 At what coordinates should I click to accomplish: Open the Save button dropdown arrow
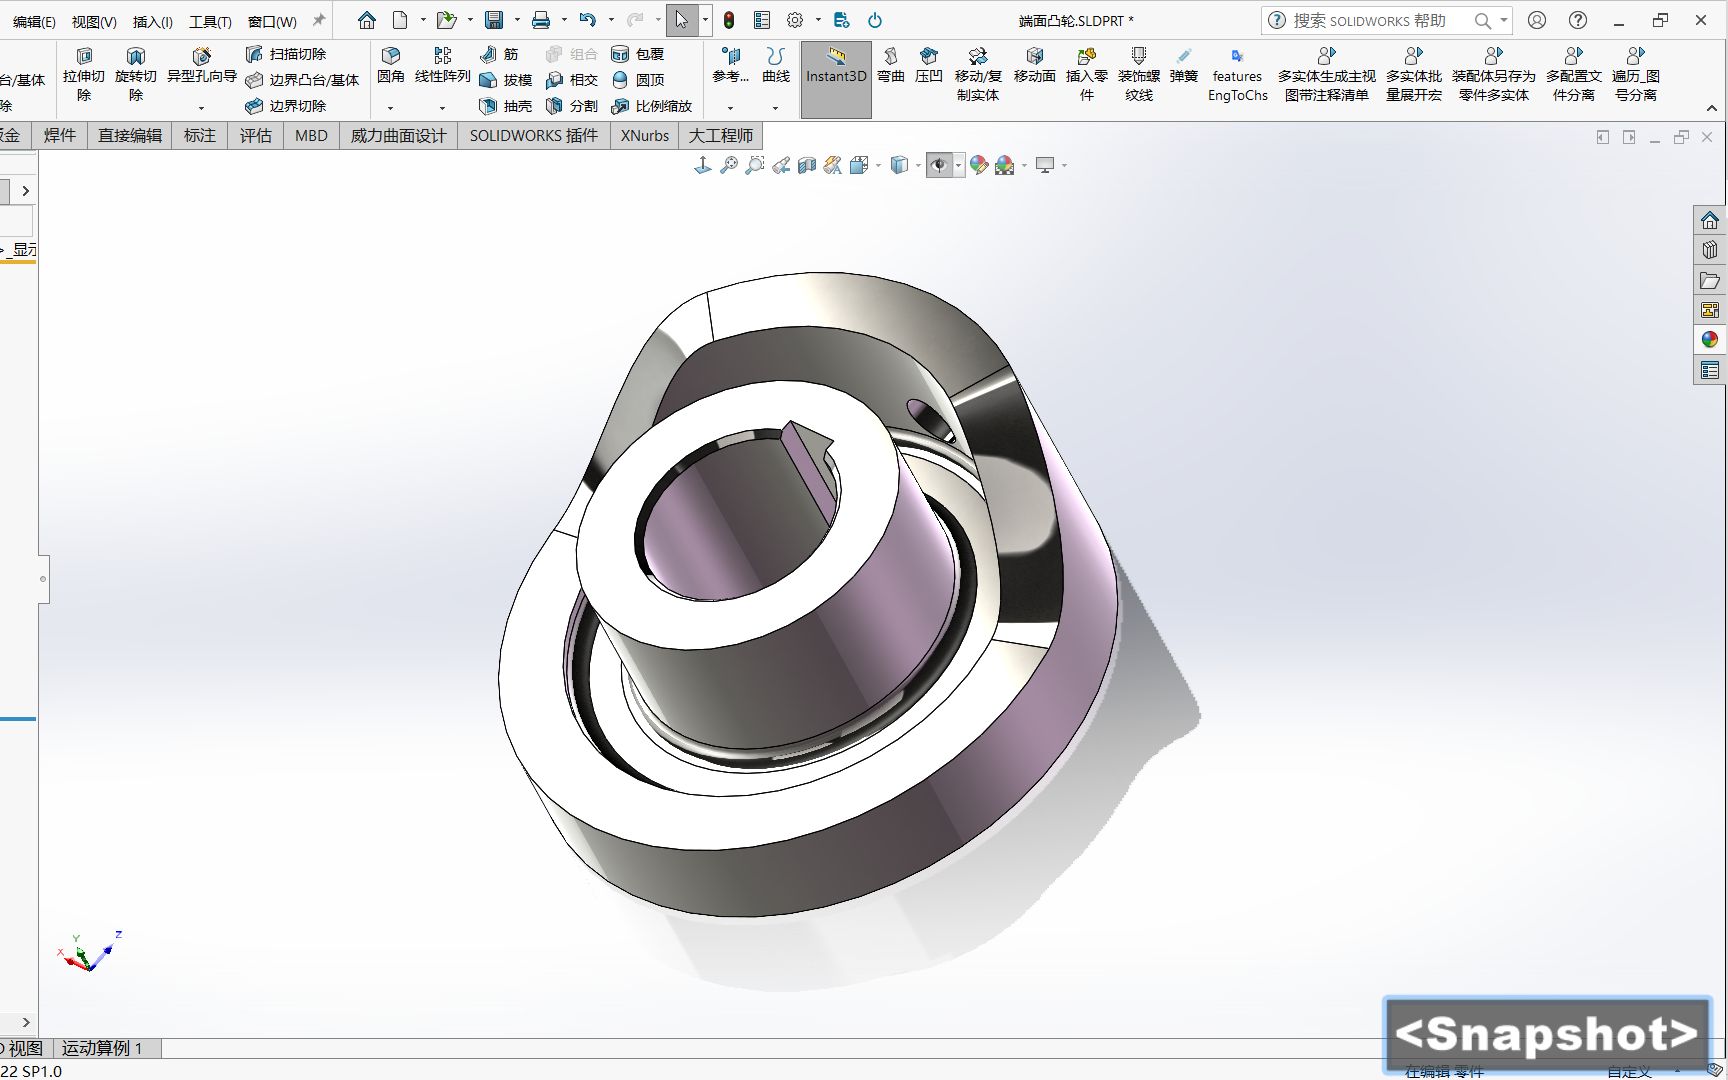pyautogui.click(x=515, y=20)
